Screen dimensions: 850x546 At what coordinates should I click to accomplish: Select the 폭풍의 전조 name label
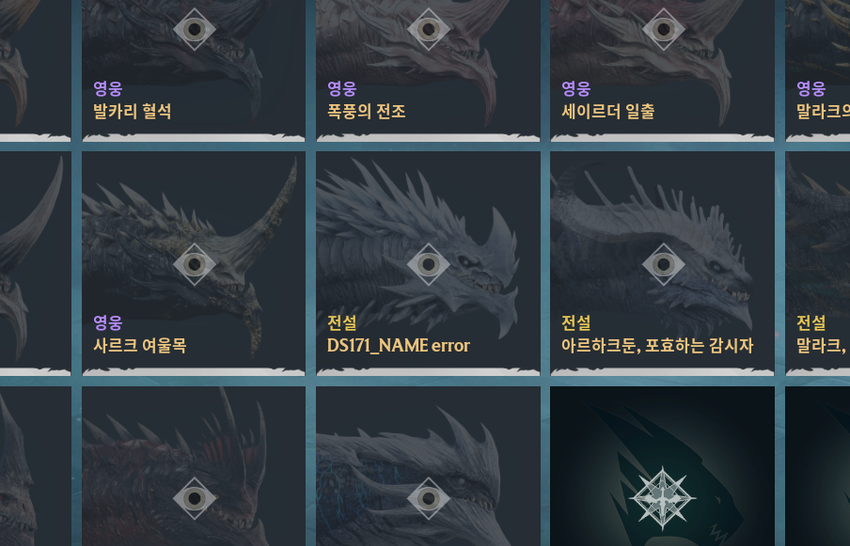(x=366, y=112)
